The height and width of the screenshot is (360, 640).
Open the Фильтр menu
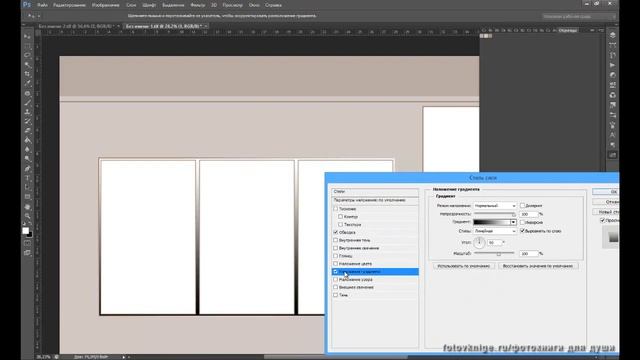coord(198,5)
